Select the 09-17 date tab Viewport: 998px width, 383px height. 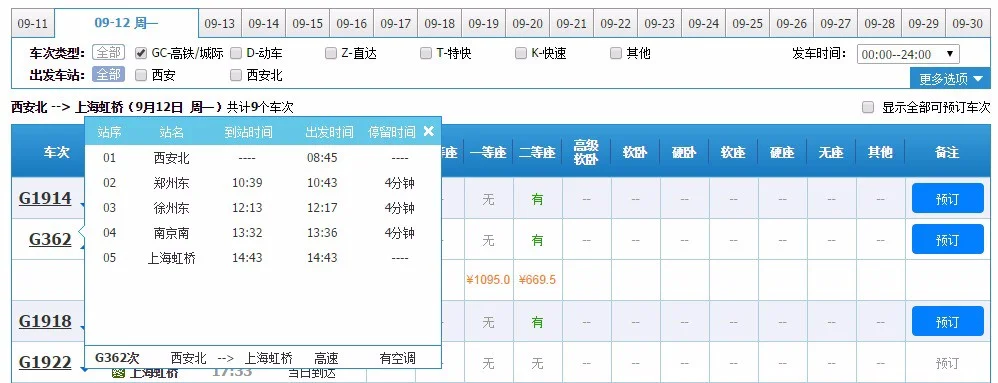[395, 24]
